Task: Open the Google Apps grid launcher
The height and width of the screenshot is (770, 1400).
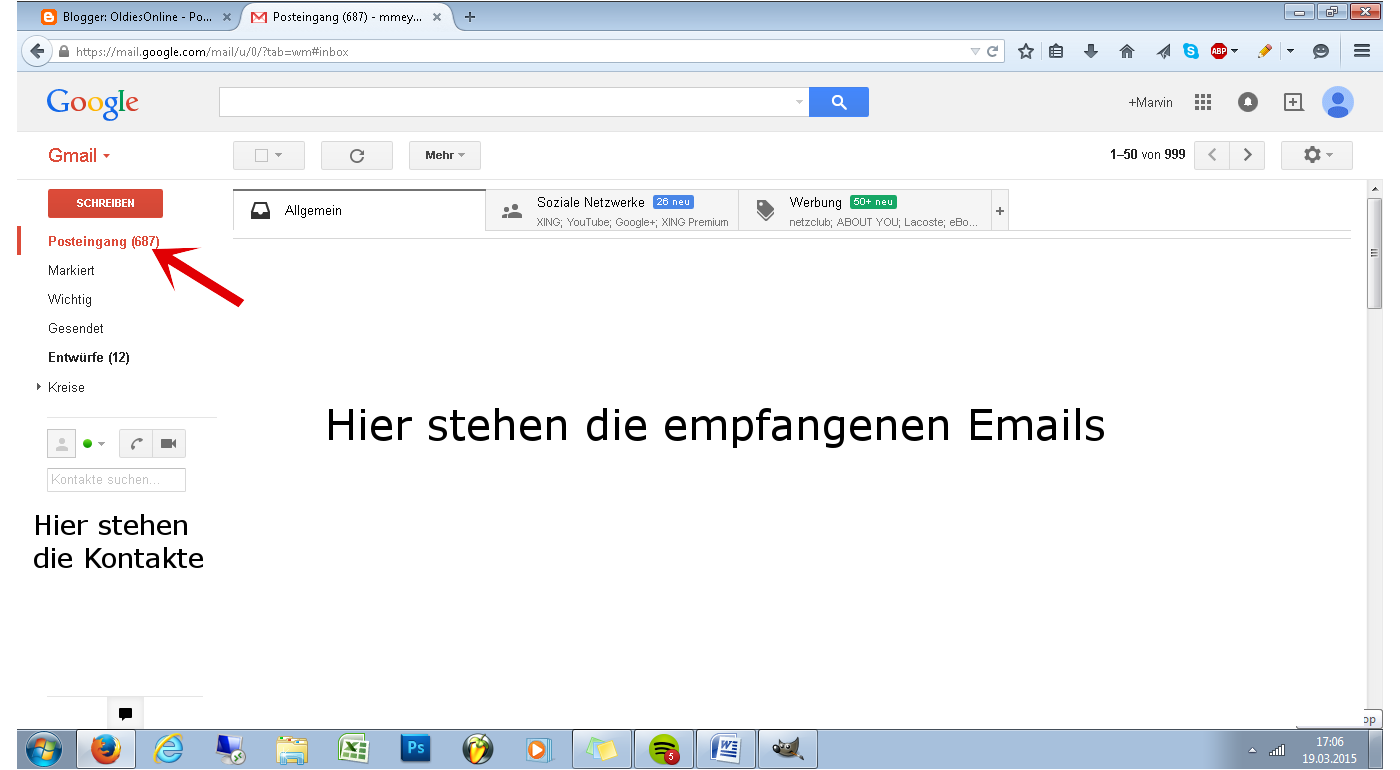Action: tap(1202, 101)
